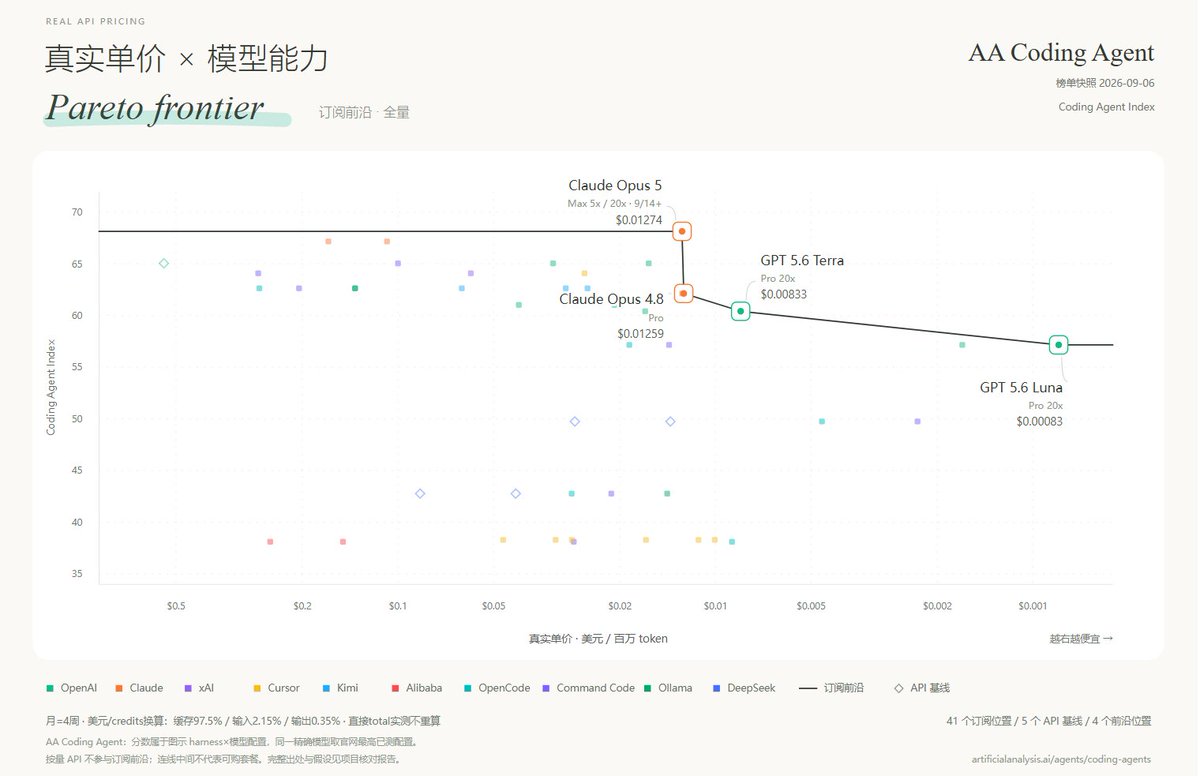The height and width of the screenshot is (776, 1200).
Task: Click the $0.01 x-axis tick label
Action: tap(715, 606)
